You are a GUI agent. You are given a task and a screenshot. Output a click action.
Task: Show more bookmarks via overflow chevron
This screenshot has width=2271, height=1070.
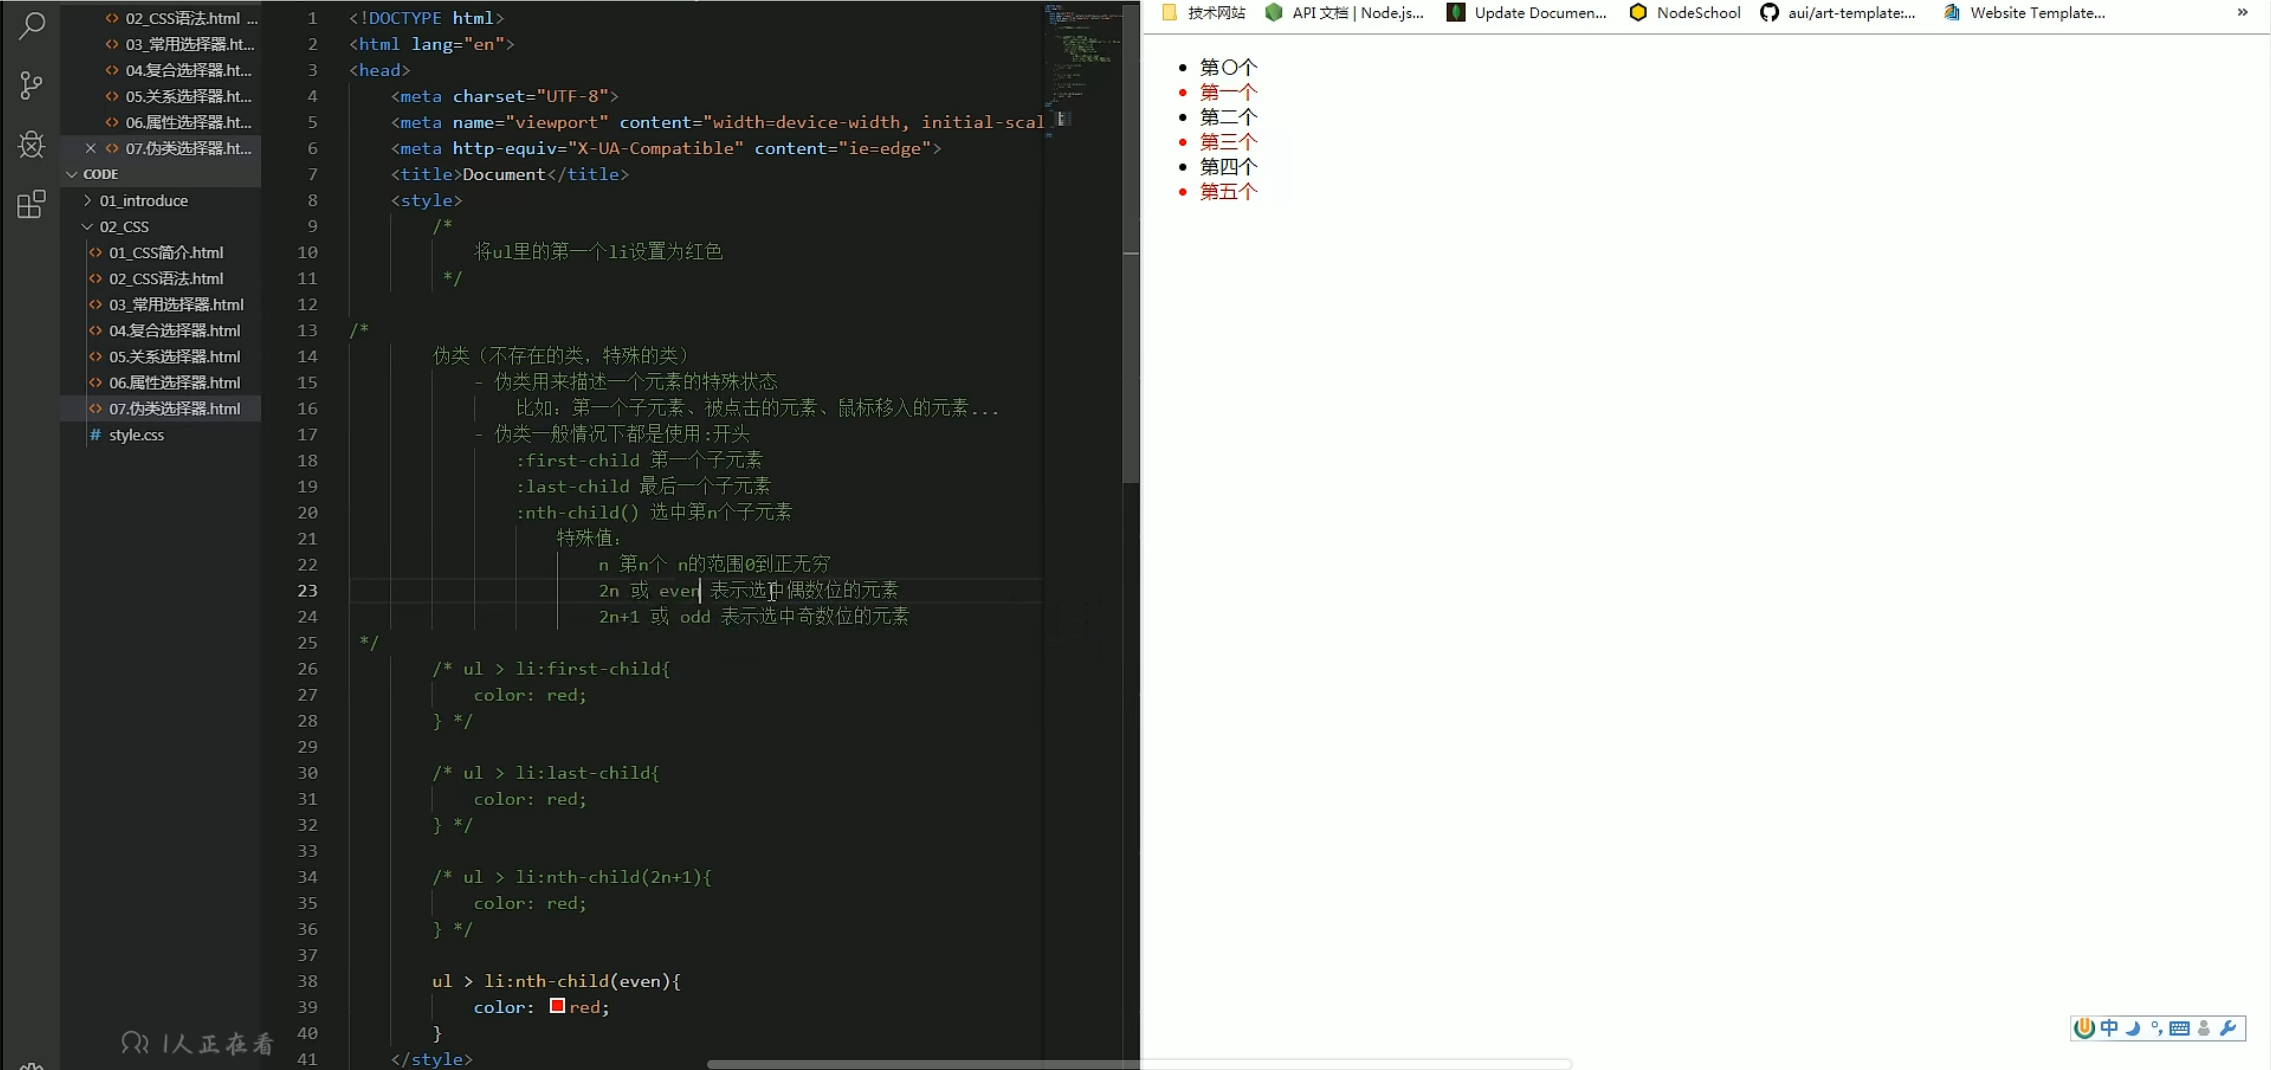pos(2243,13)
